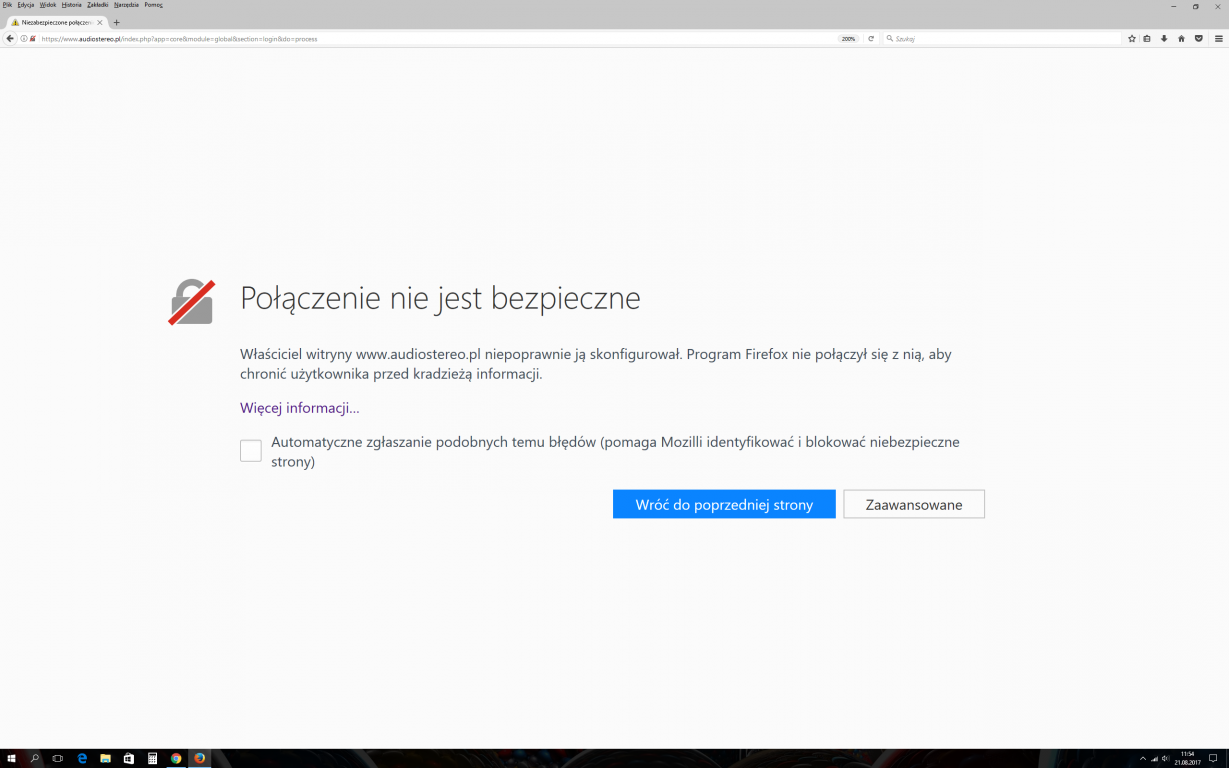
Task: Launch Edge from the taskbar
Action: 82,758
